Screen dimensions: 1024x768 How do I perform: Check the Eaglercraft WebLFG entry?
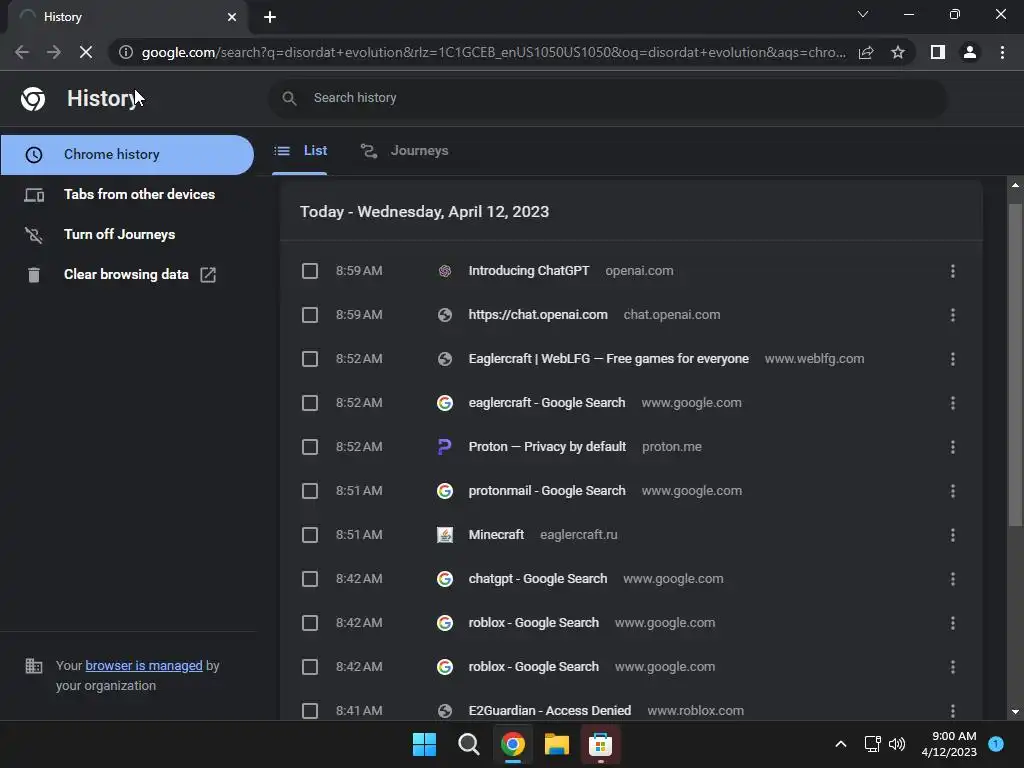pyautogui.click(x=310, y=359)
